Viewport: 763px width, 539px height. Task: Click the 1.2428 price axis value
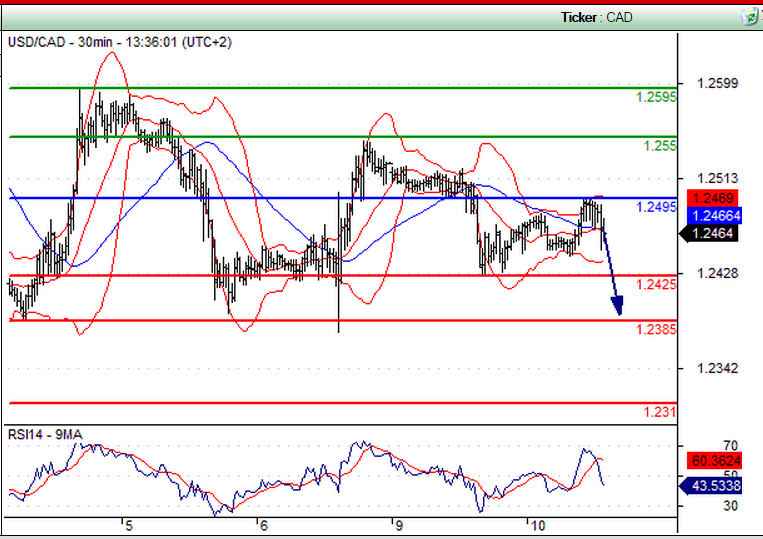(717, 273)
